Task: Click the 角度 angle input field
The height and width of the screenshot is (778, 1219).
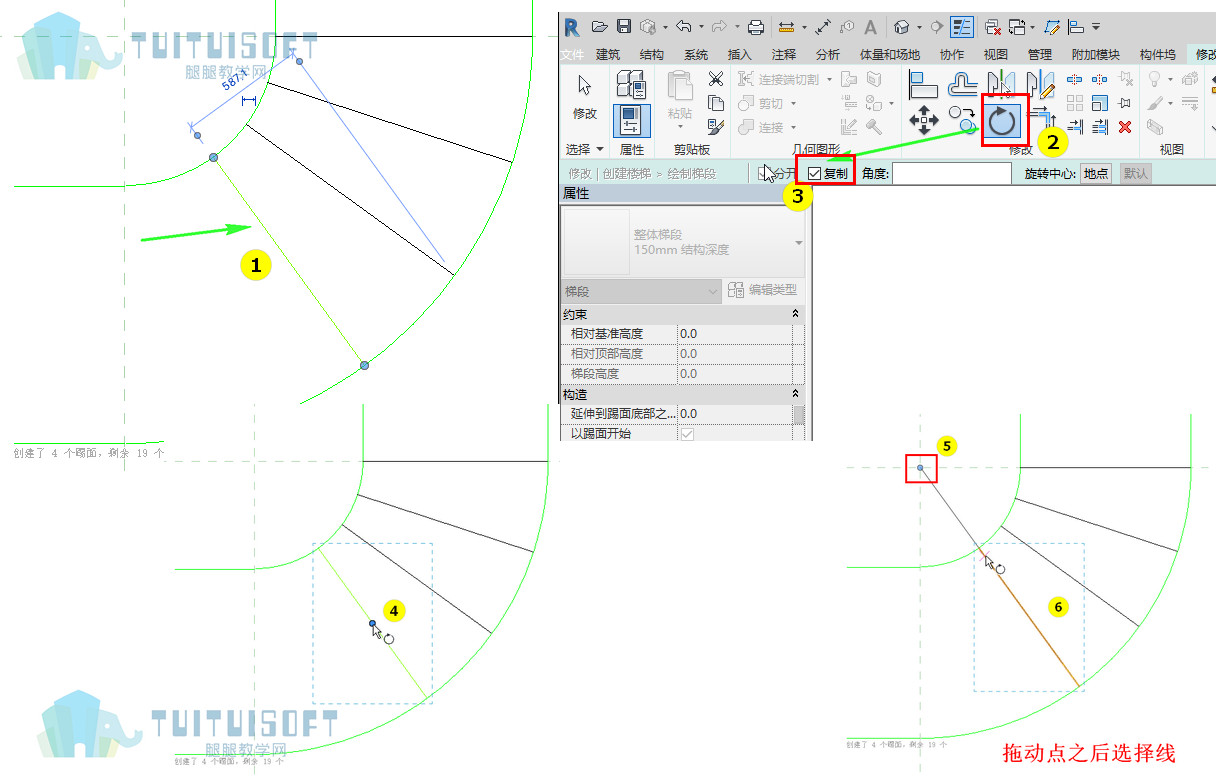Action: pyautogui.click(x=952, y=173)
